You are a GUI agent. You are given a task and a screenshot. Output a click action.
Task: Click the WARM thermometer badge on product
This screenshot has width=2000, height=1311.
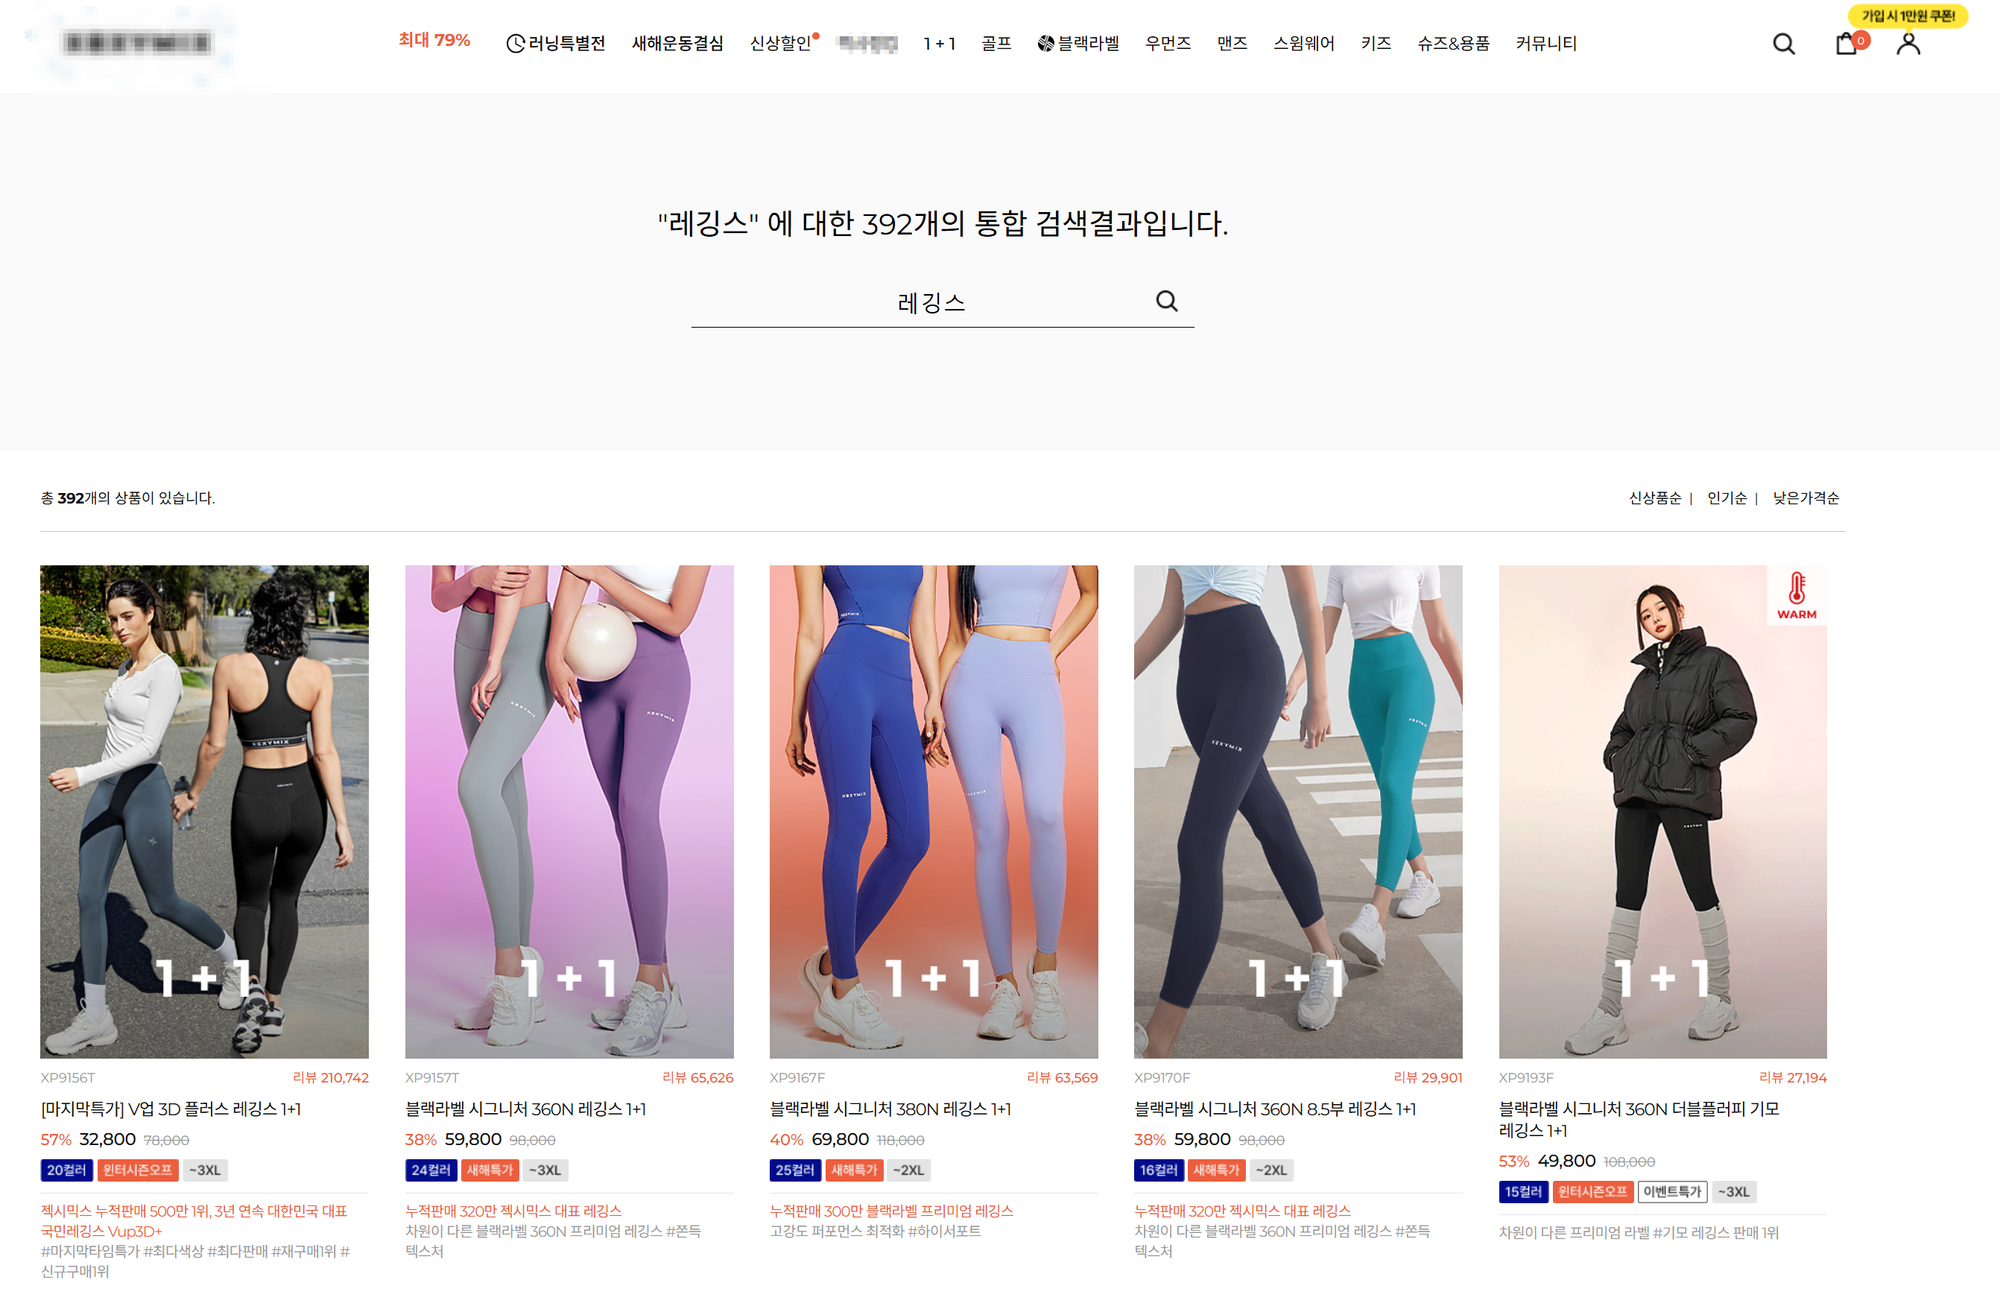(x=1796, y=596)
